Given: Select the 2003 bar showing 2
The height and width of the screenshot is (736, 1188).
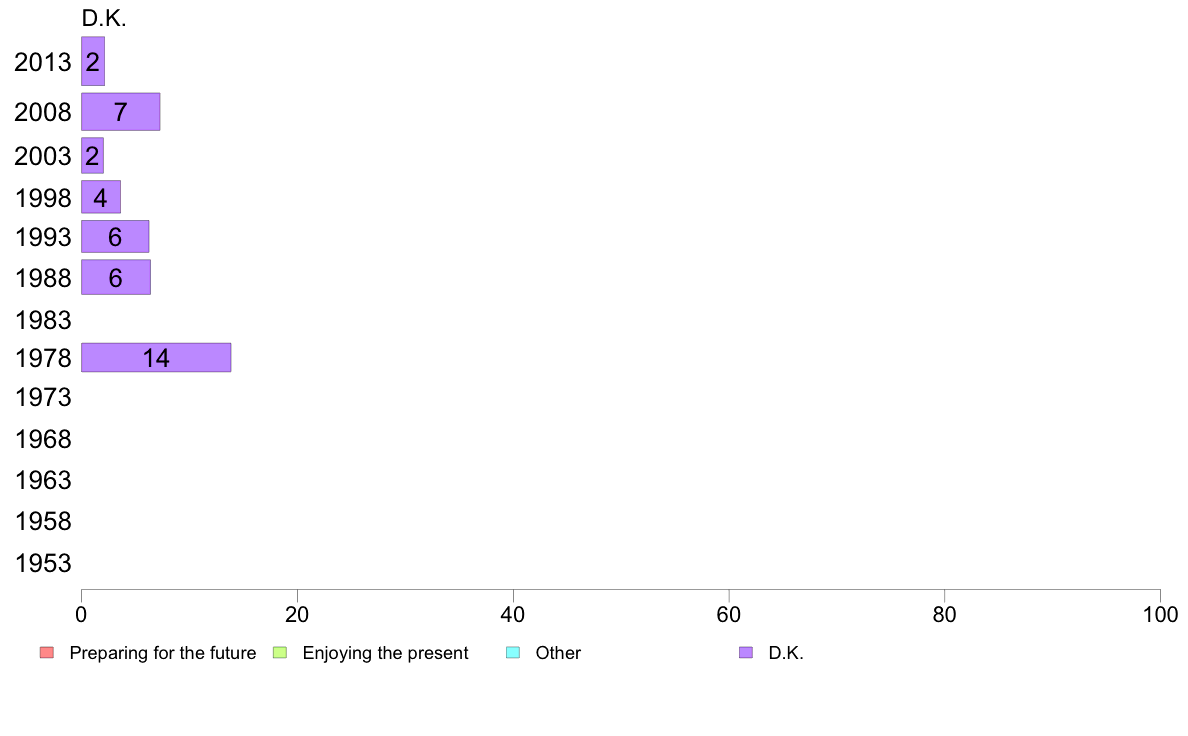Looking at the screenshot, I should coord(92,155).
